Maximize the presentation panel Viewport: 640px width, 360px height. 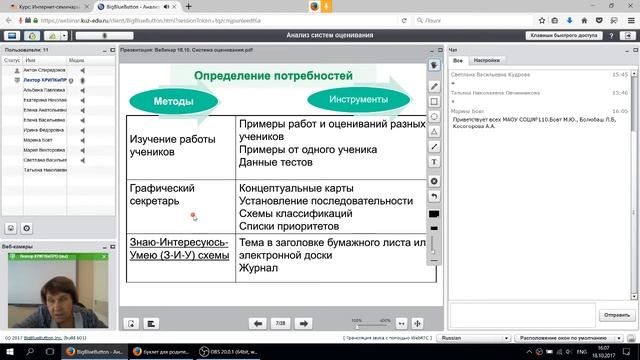coord(440,50)
